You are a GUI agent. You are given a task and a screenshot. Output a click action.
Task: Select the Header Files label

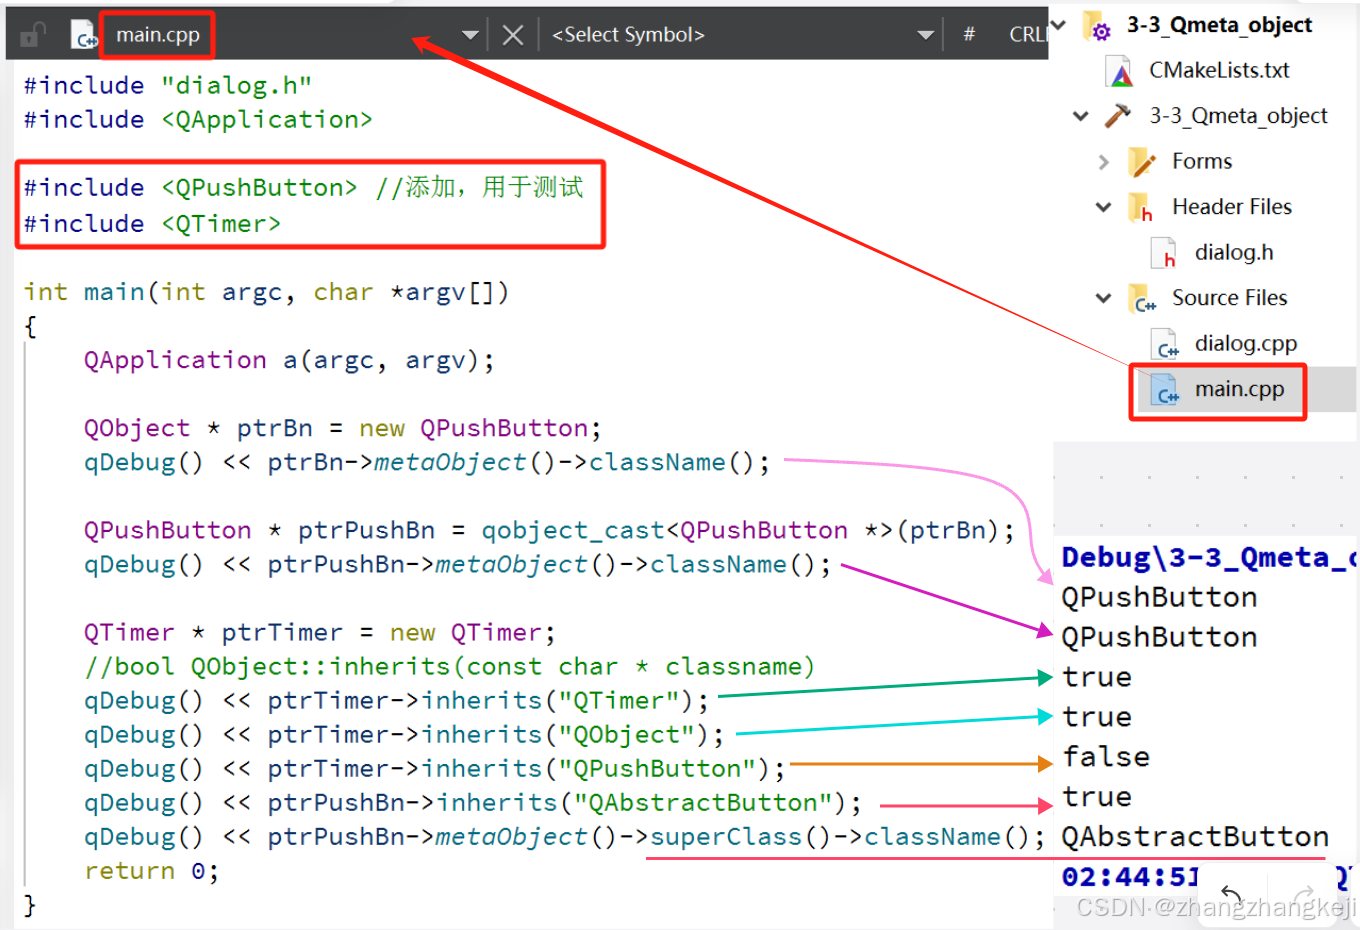pos(1232,207)
